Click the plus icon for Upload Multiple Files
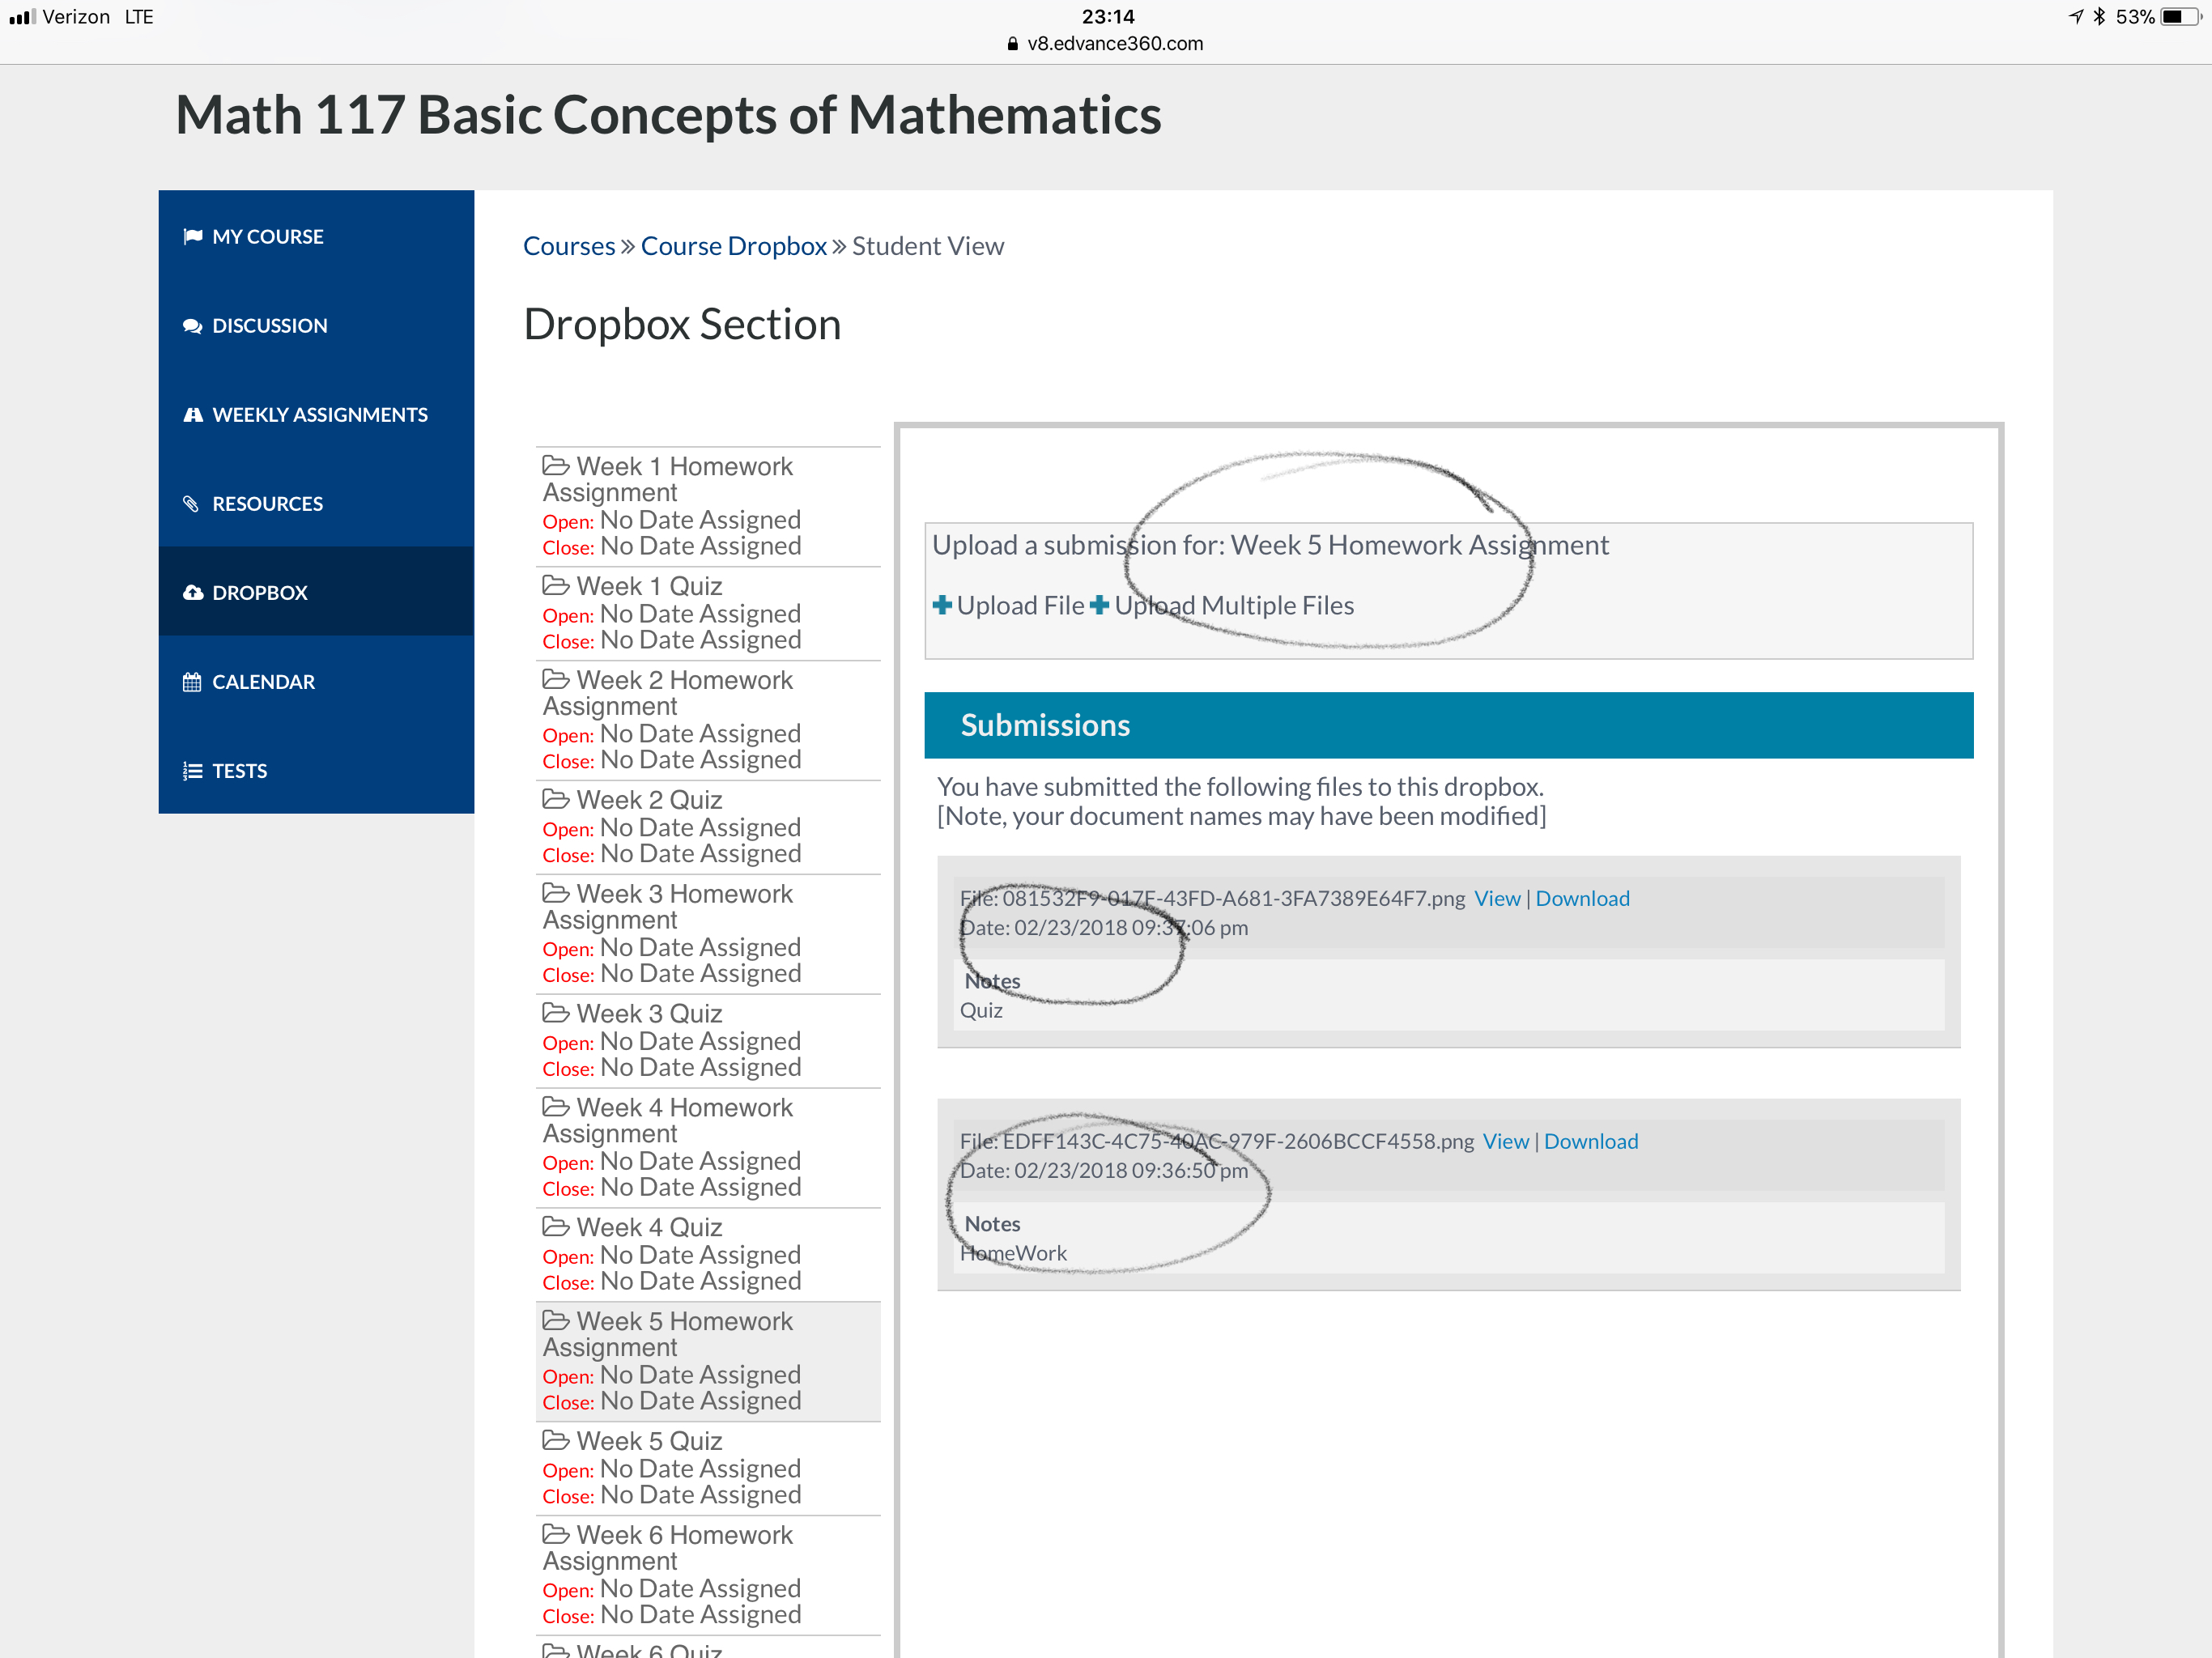Viewport: 2212px width, 1658px height. click(x=1099, y=605)
